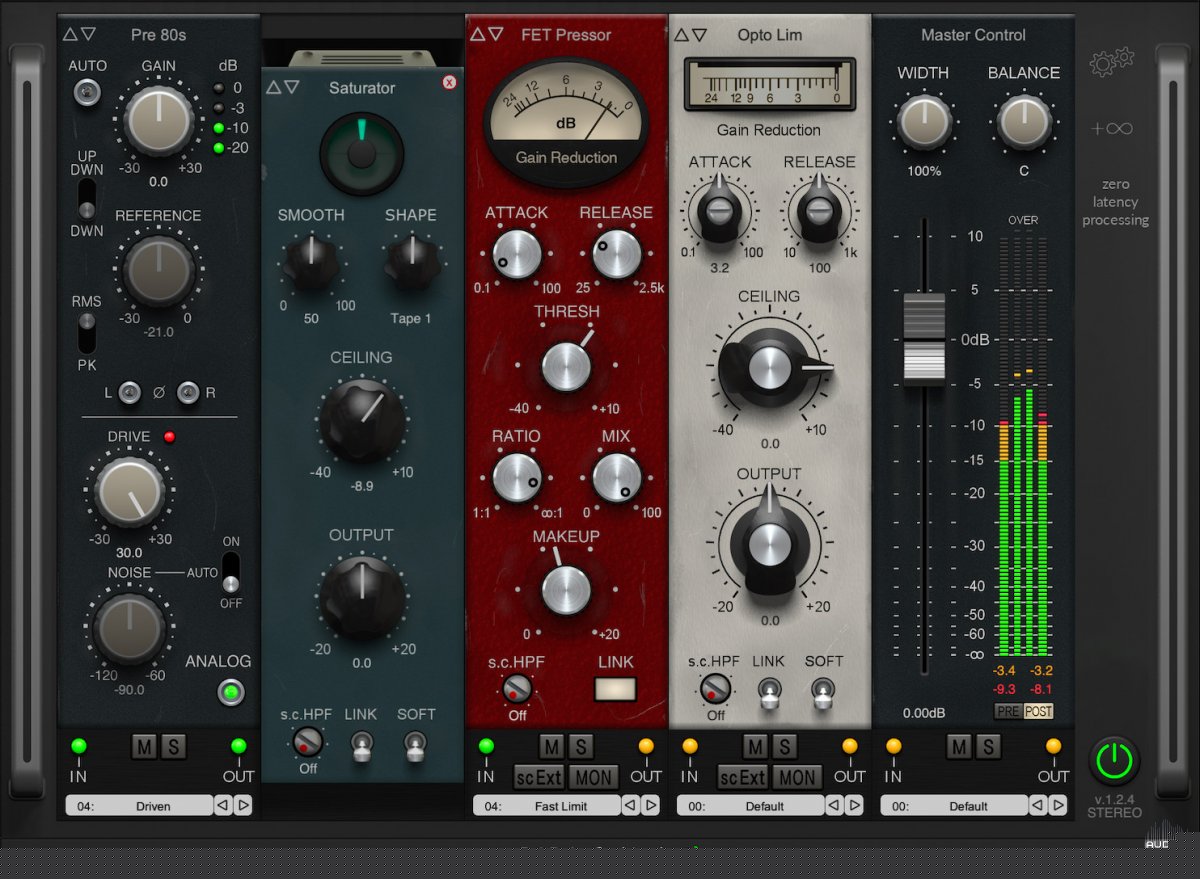Screen dimensions: 1200x879
Task: Click the Master Control WIDTH knob
Action: [x=924, y=122]
